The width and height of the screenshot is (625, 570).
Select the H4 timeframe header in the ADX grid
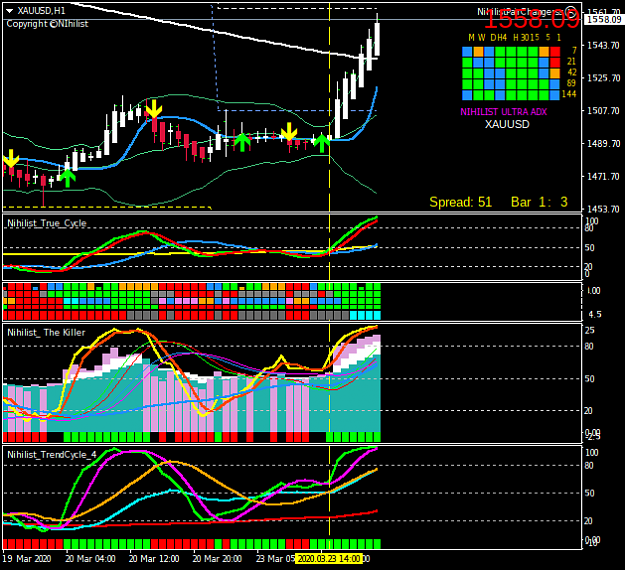tap(501, 37)
